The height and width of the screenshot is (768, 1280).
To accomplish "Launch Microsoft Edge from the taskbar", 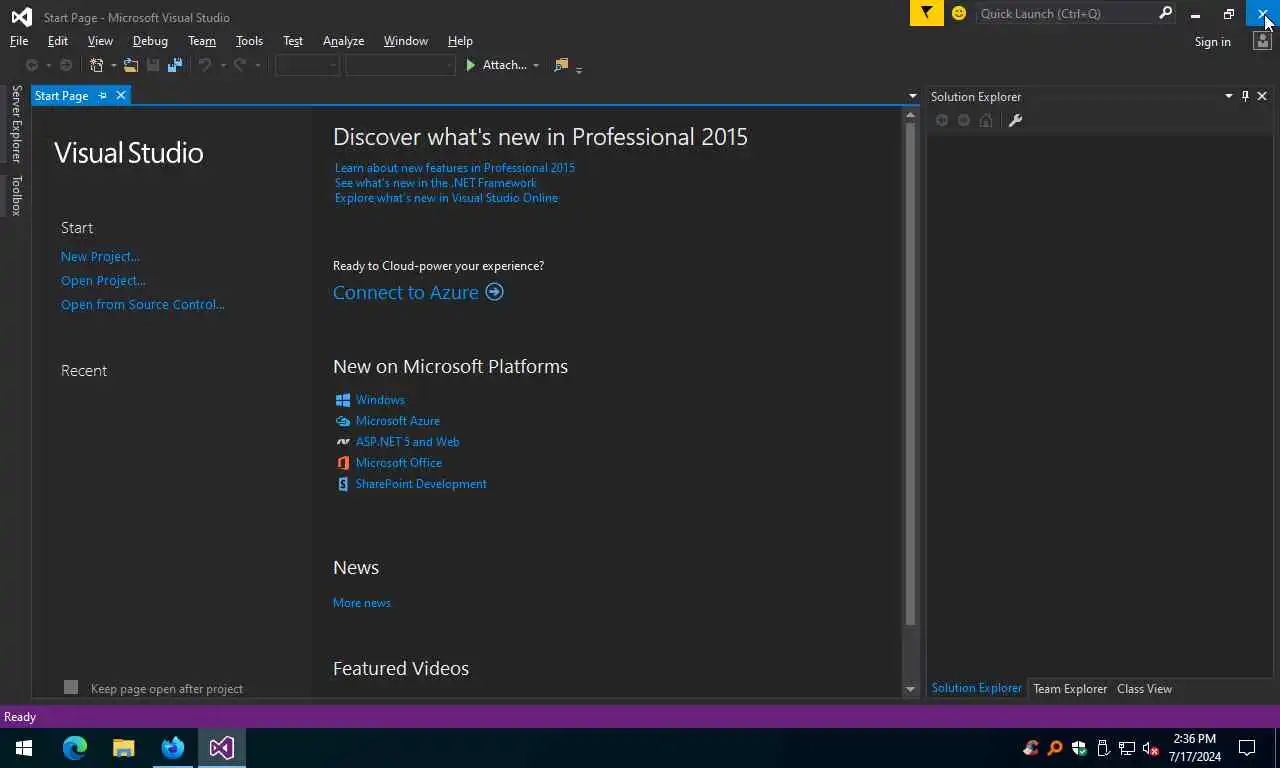I will pyautogui.click(x=75, y=747).
